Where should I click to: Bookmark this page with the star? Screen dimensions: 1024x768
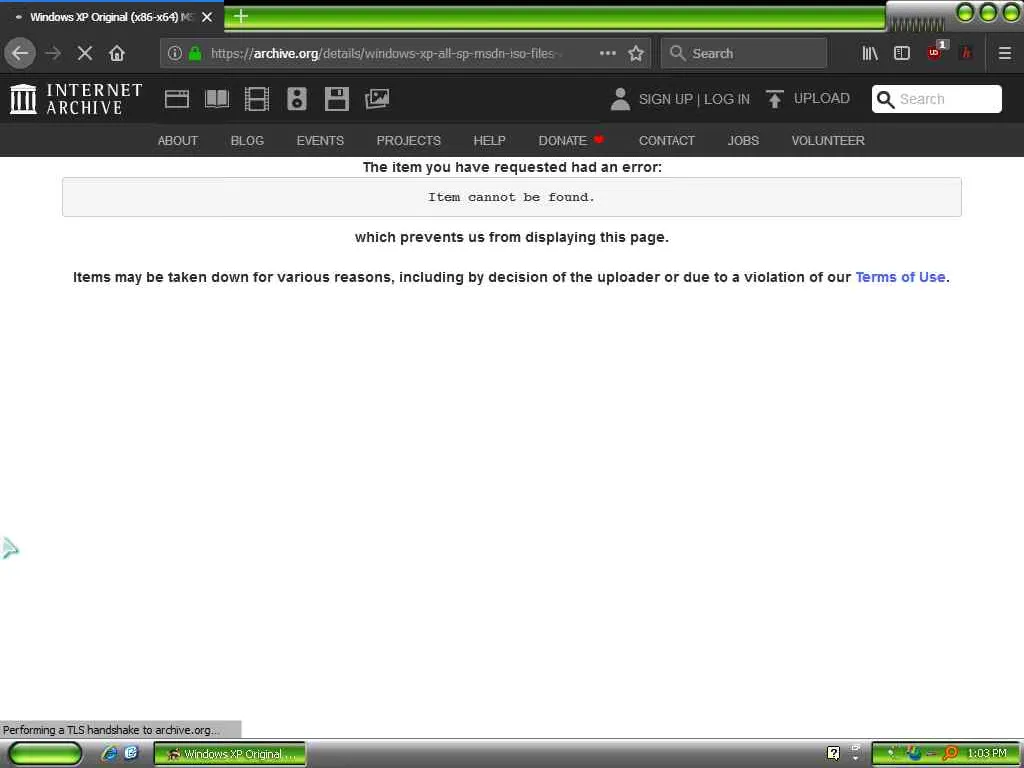click(635, 53)
